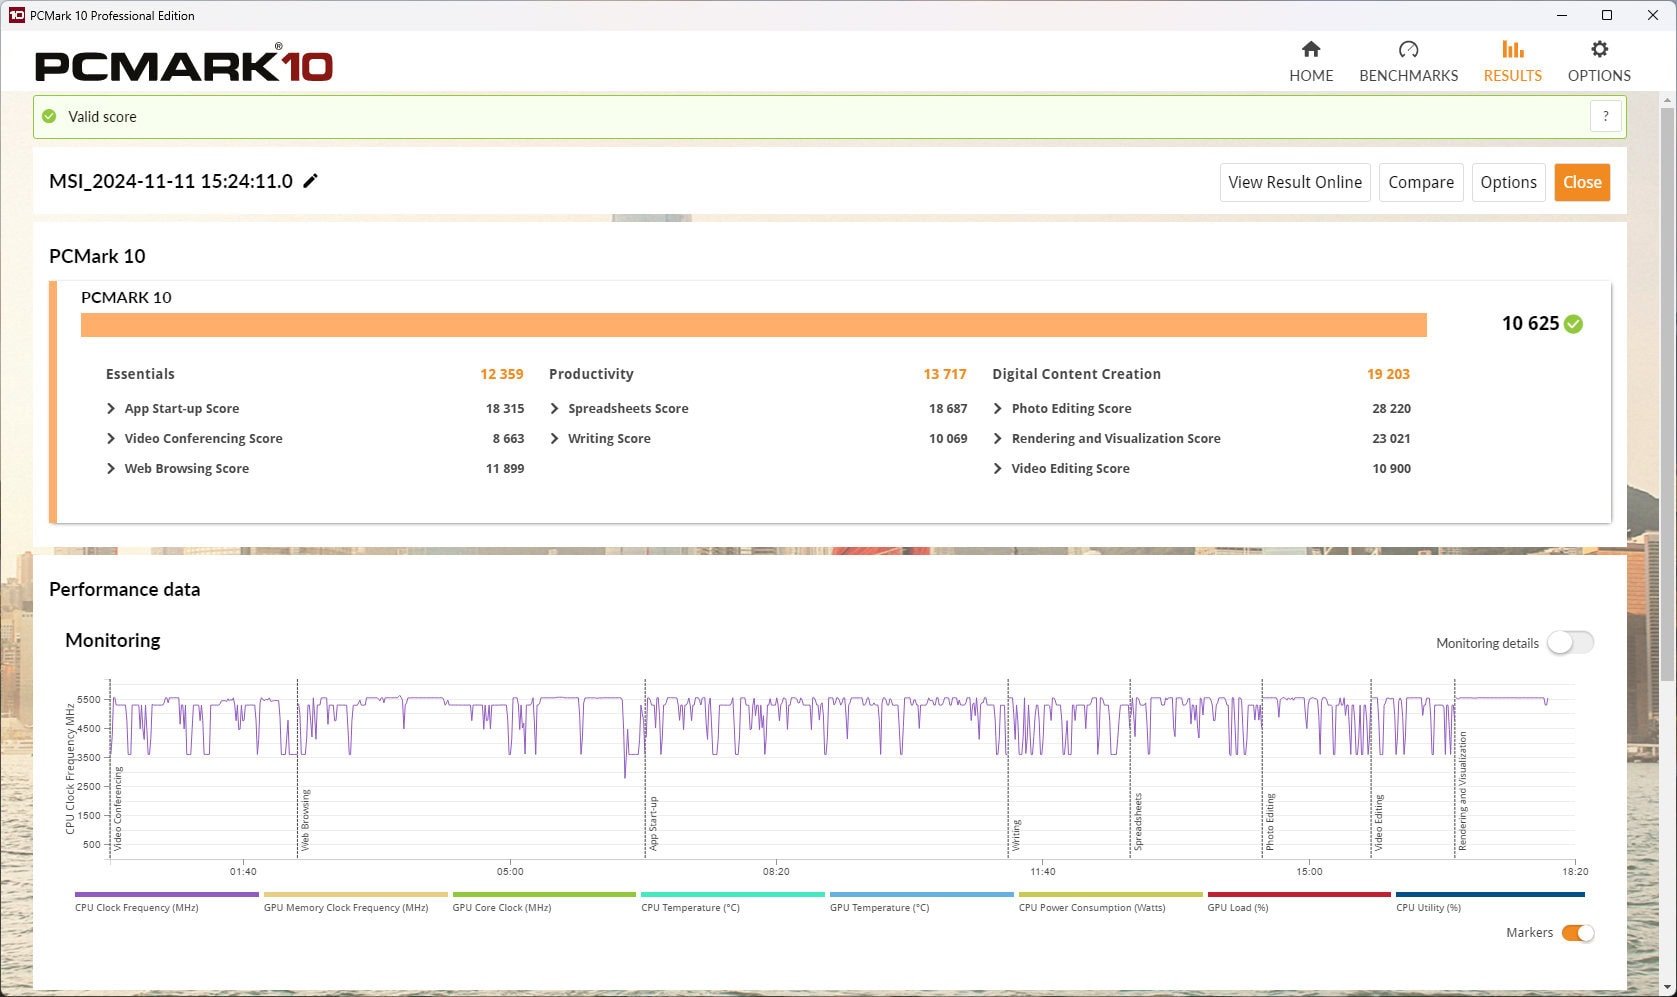The width and height of the screenshot is (1677, 997).
Task: Disable the Markers toggle
Action: pos(1578,933)
